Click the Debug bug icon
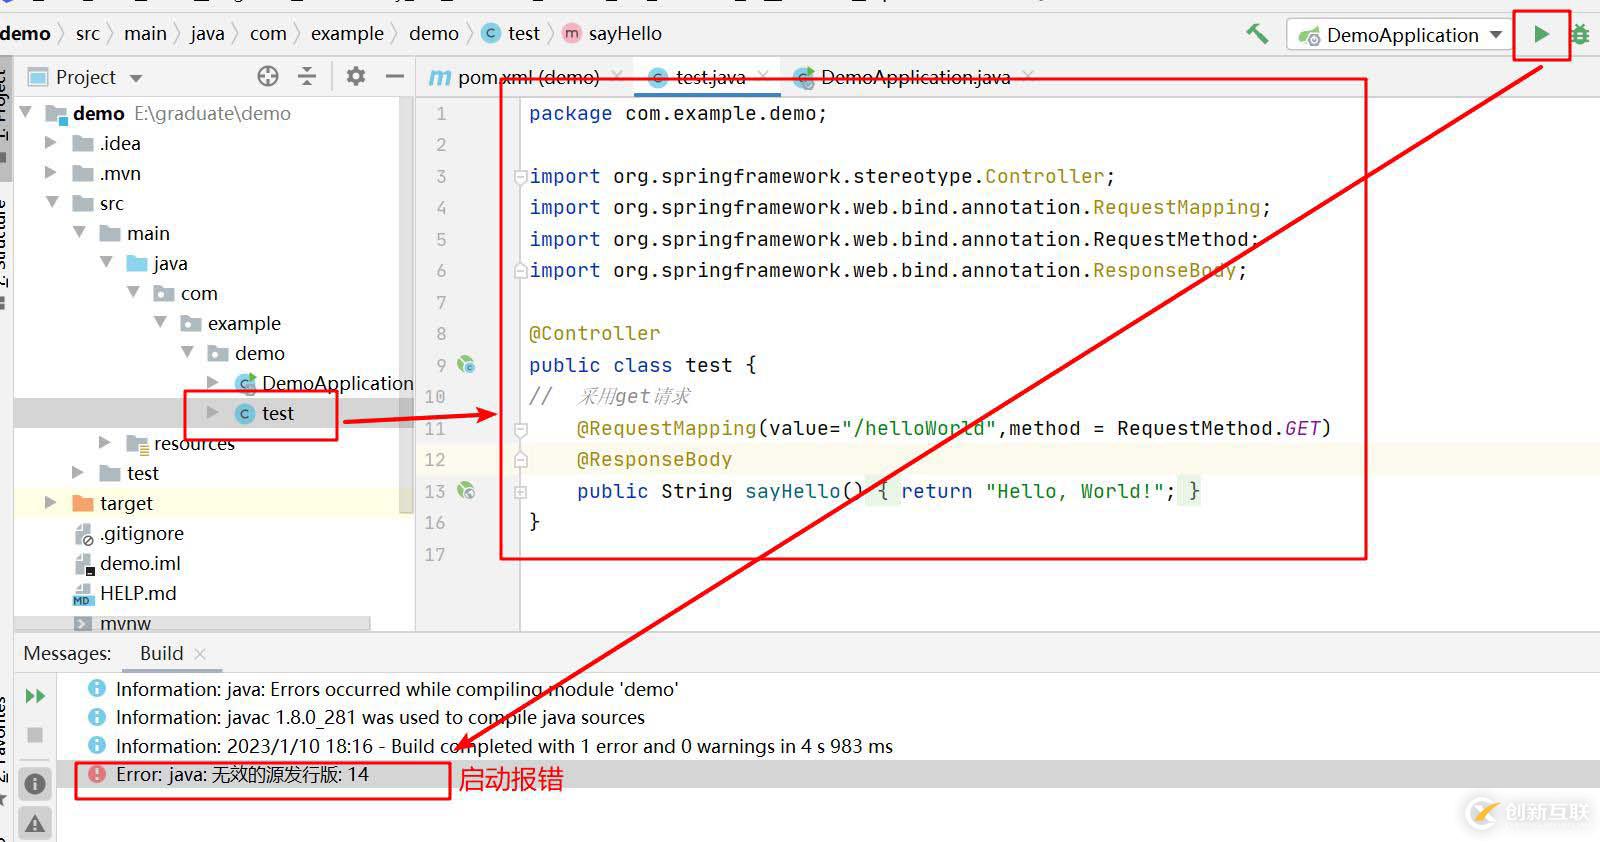The width and height of the screenshot is (1600, 842). 1581,35
